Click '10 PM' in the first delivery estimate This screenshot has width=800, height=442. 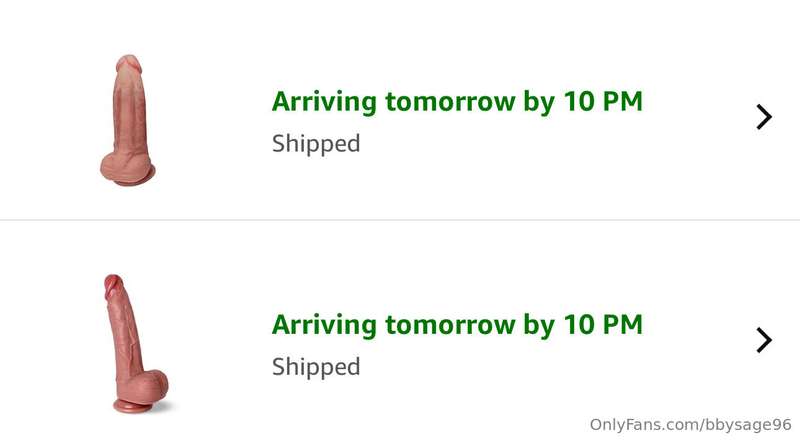point(603,101)
